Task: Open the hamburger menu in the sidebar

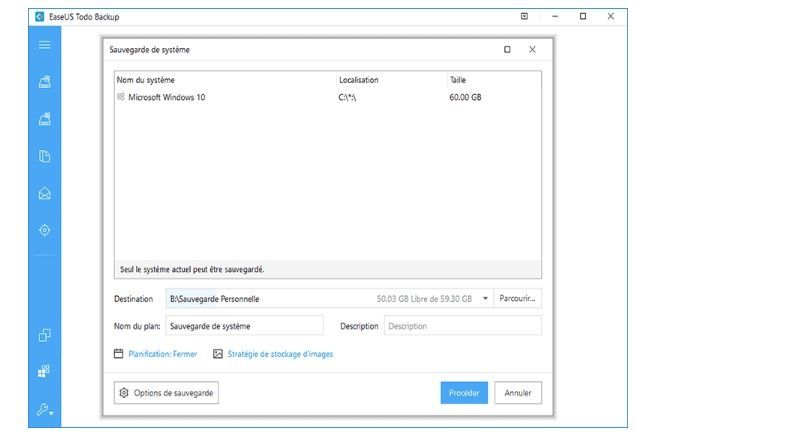Action: pyautogui.click(x=44, y=45)
